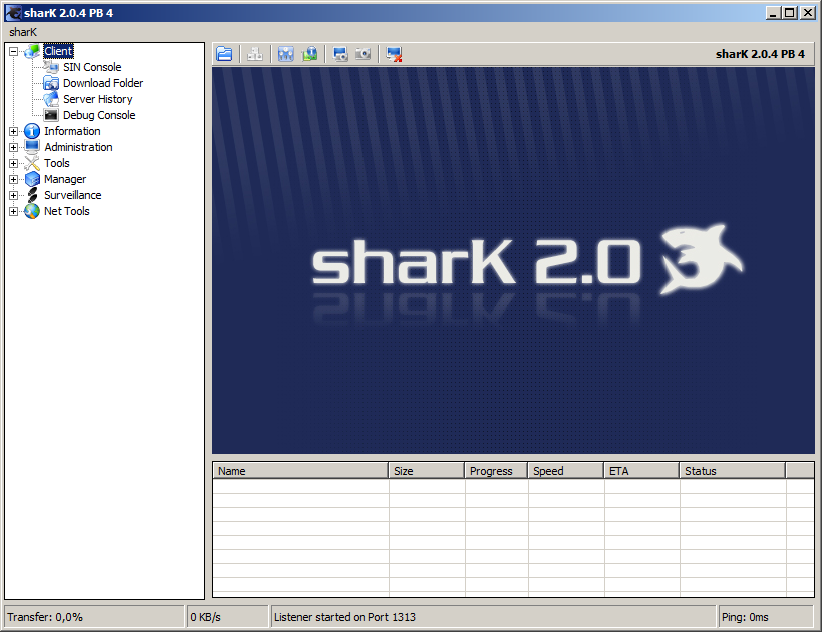Viewport: 822px width, 632px height.
Task: Click the blue three-figure users toolbar icon
Action: click(x=286, y=54)
